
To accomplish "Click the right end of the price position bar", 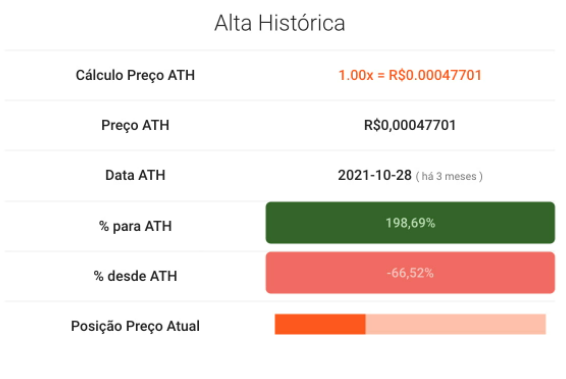I will pos(543,324).
